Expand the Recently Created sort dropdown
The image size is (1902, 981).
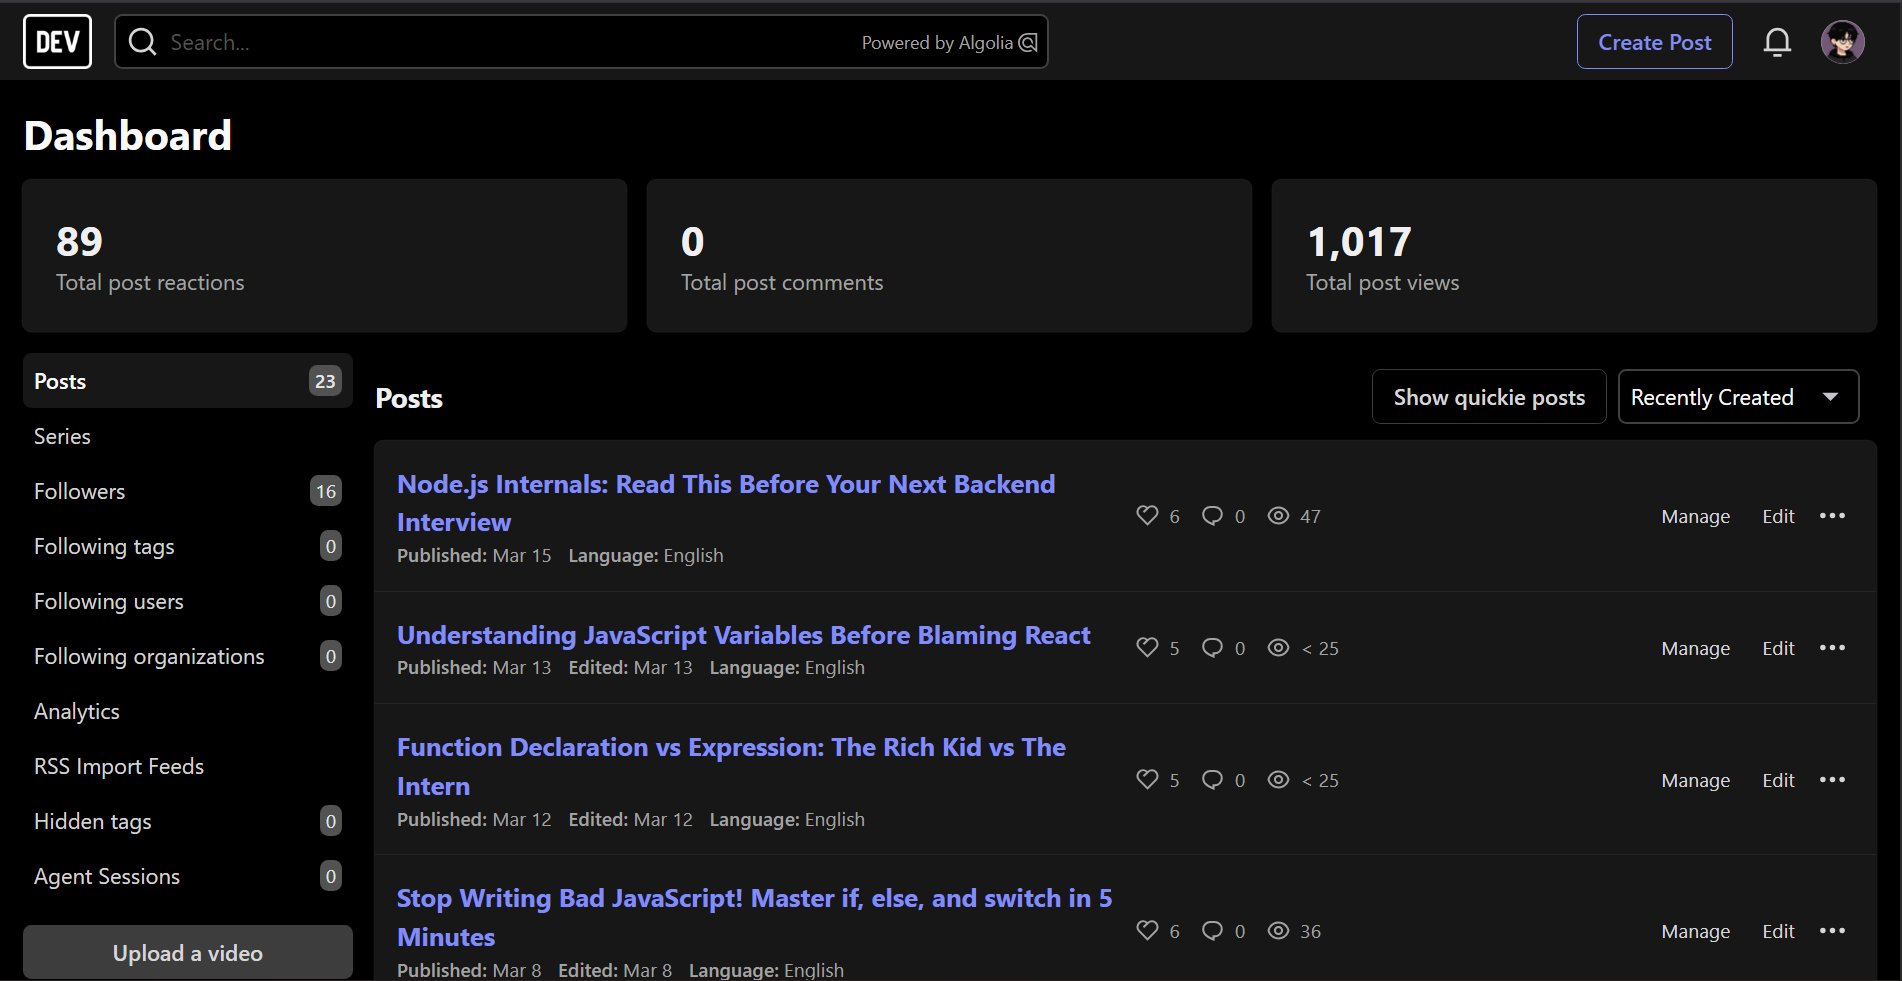coord(1738,397)
